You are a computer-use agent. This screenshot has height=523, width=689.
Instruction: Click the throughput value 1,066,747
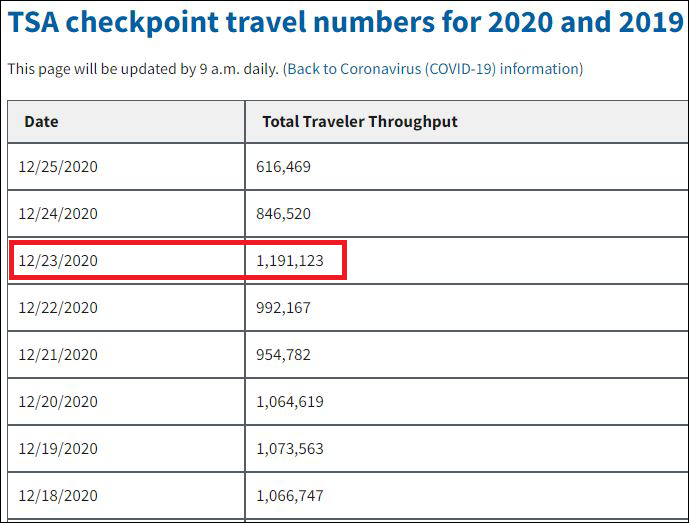point(290,496)
